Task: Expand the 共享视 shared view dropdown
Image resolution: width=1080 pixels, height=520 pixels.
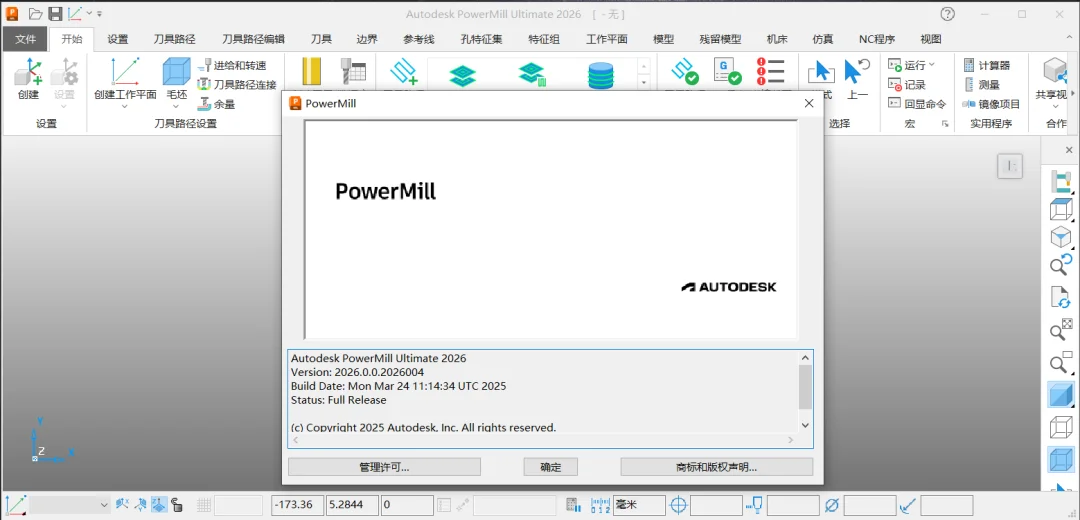Action: click(1055, 107)
